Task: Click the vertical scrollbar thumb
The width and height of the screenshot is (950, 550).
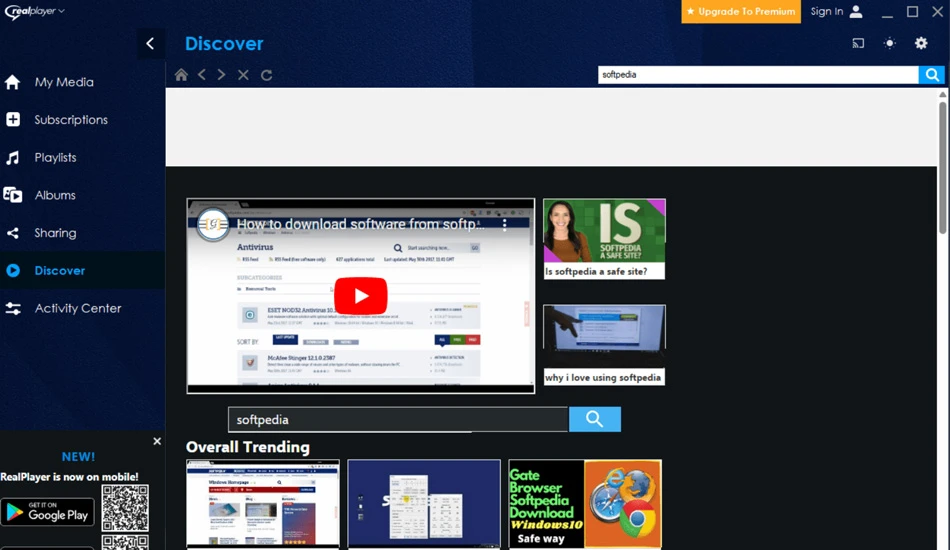Action: click(x=943, y=167)
